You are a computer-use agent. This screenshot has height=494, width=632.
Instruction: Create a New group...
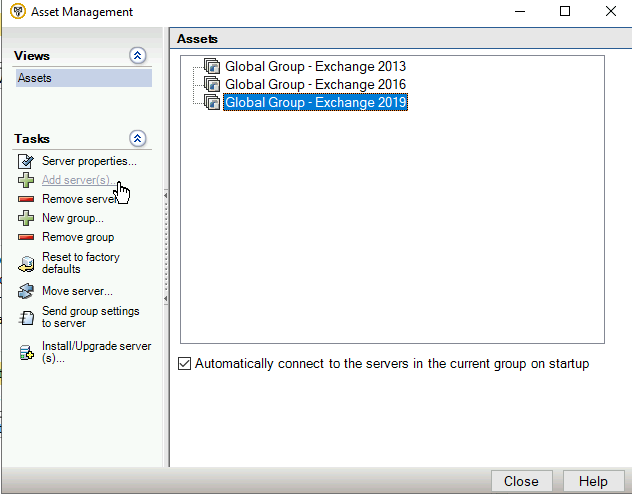(73, 218)
